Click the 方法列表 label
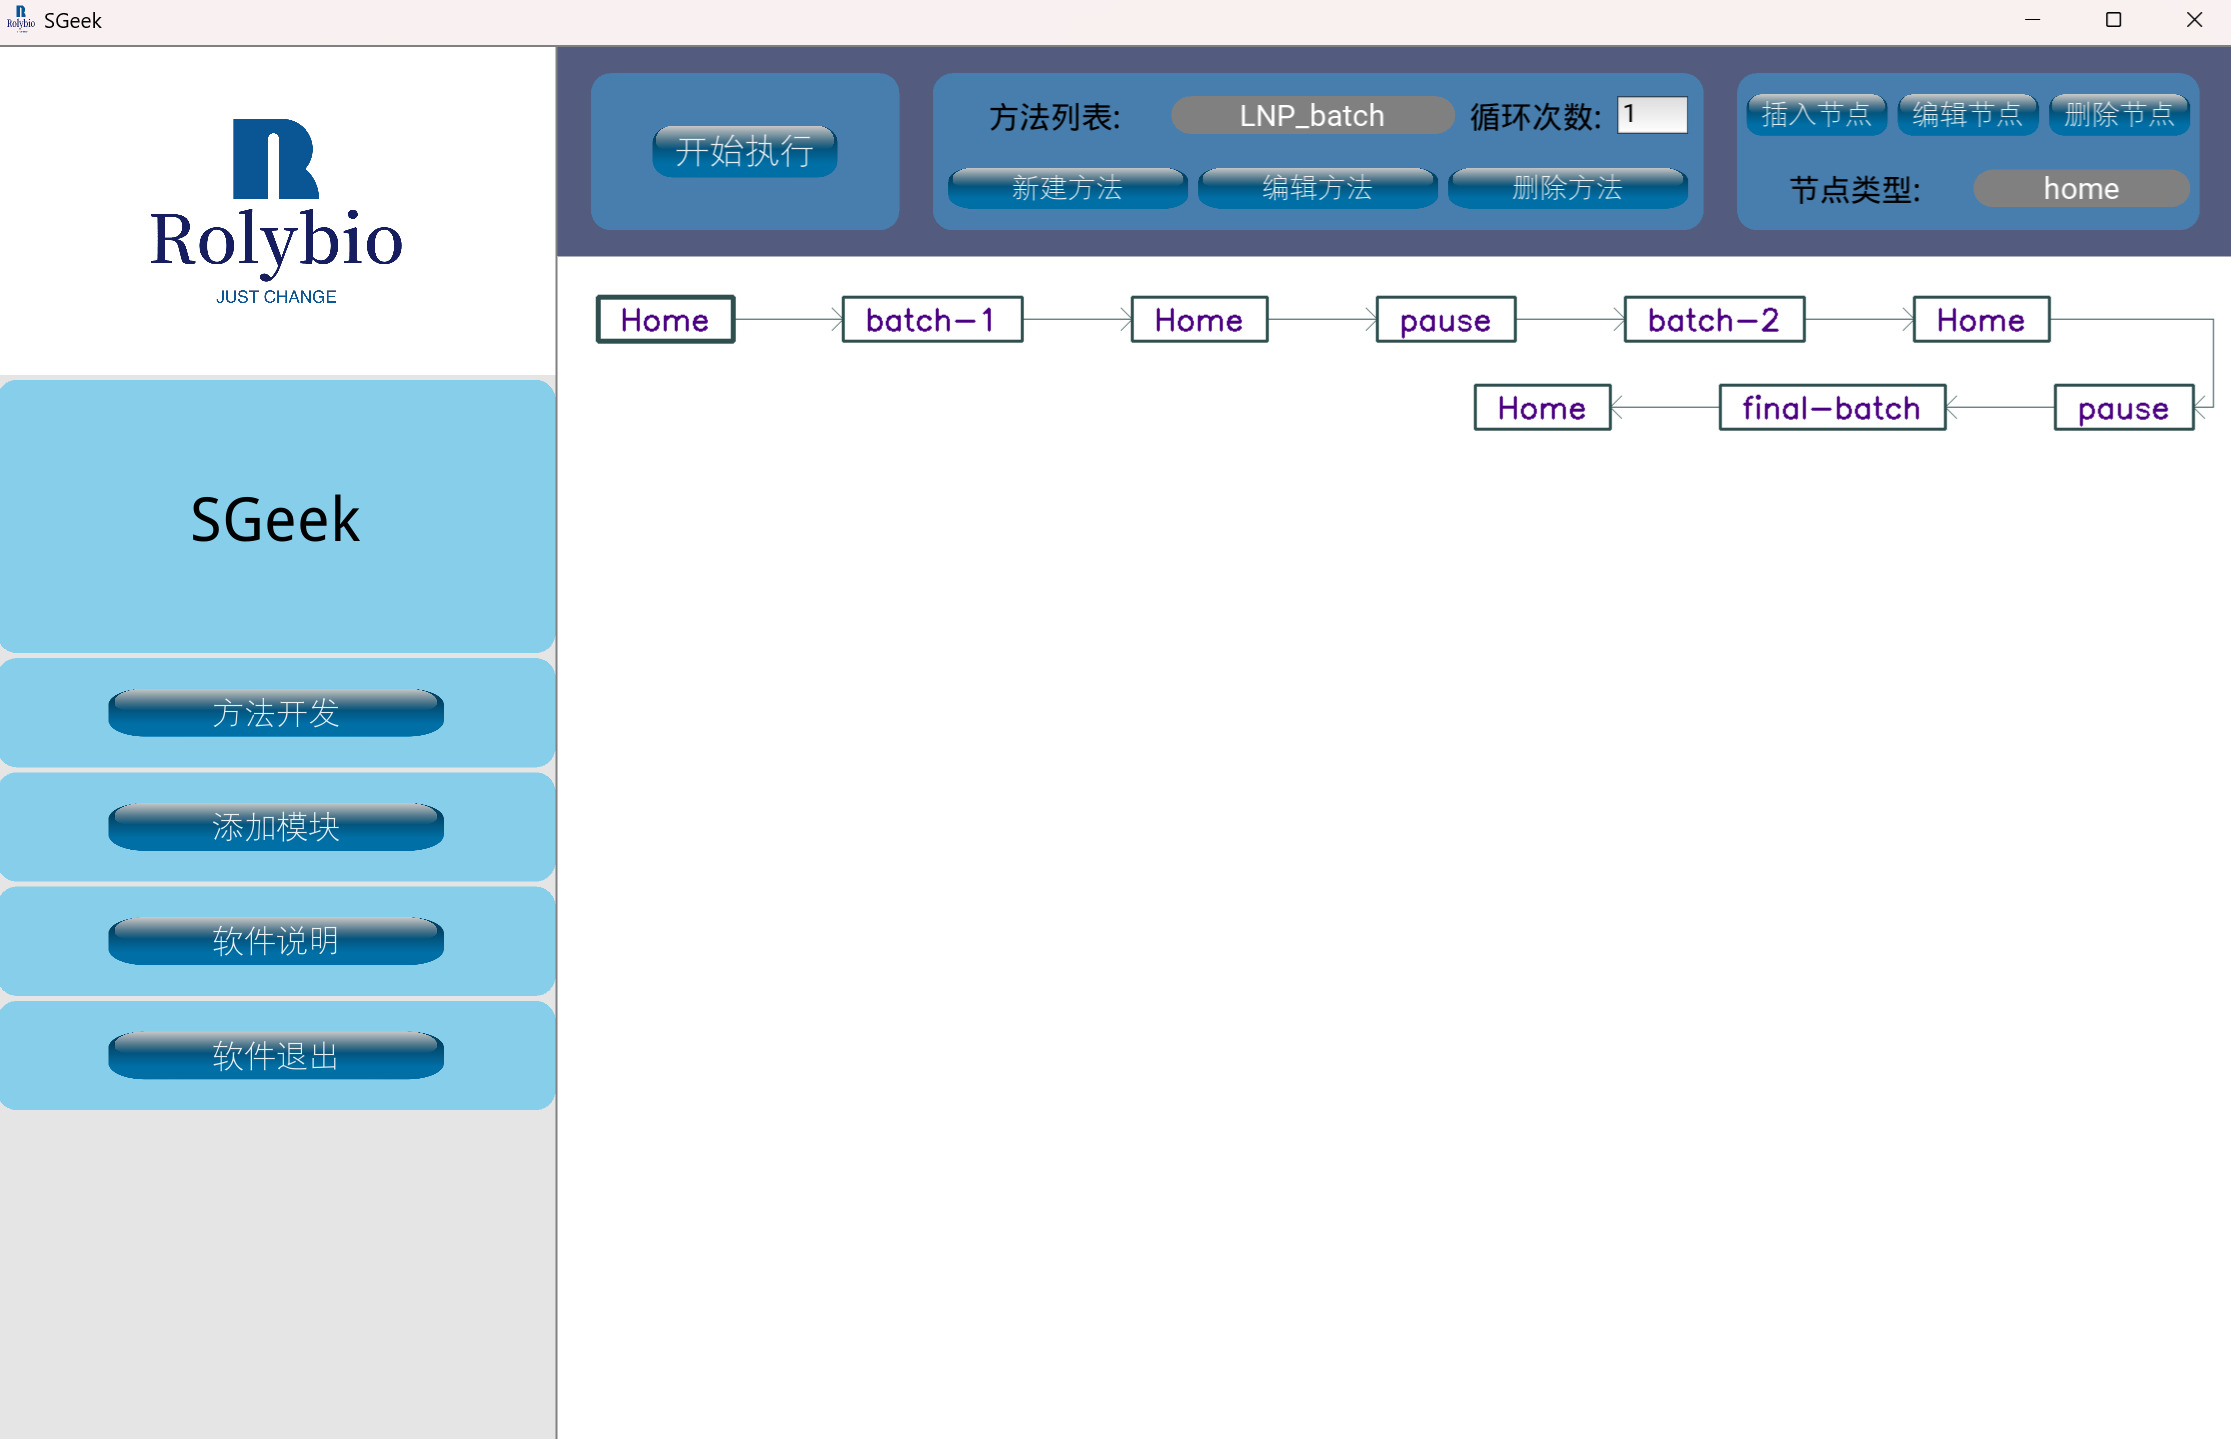This screenshot has width=2231, height=1439. 1055,117
